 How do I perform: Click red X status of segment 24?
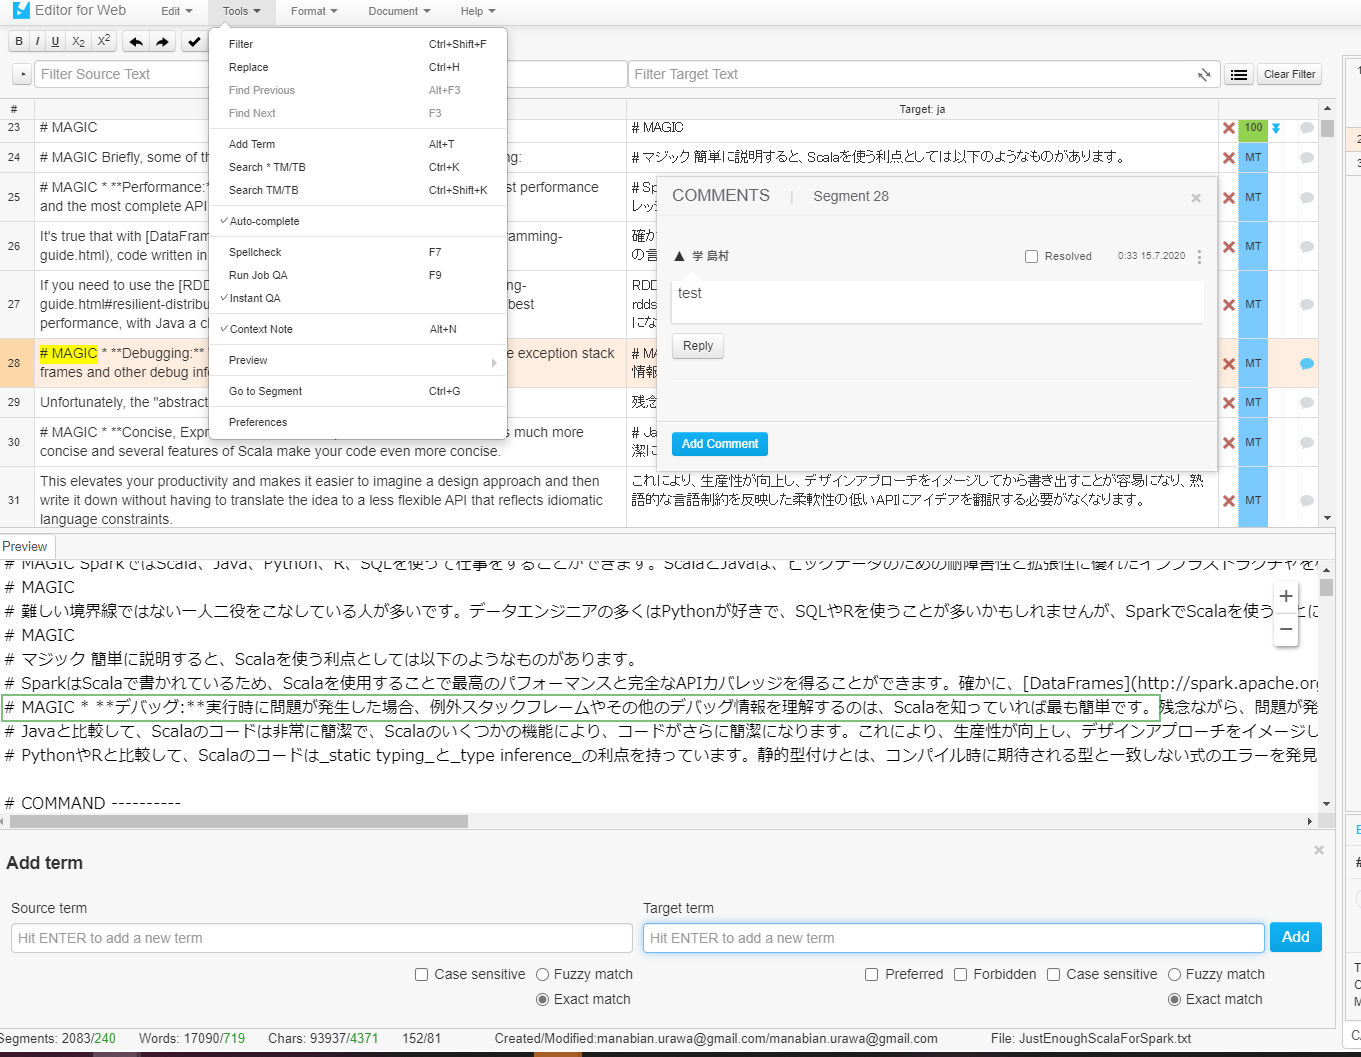tap(1228, 158)
